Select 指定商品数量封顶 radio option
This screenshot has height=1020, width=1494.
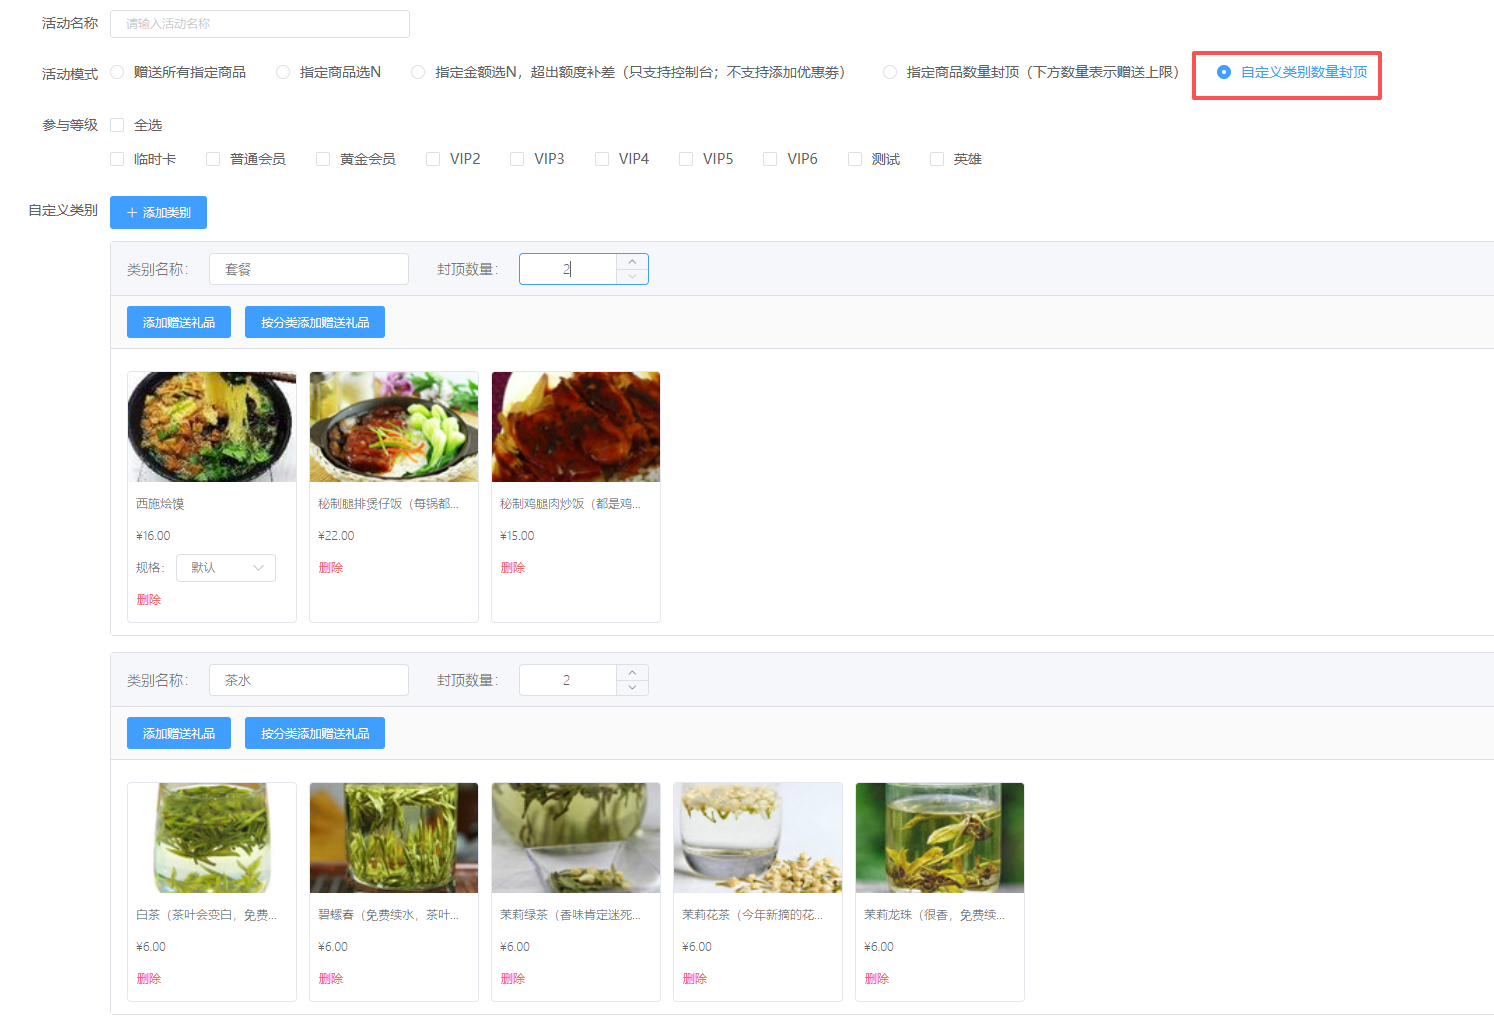pyautogui.click(x=890, y=72)
